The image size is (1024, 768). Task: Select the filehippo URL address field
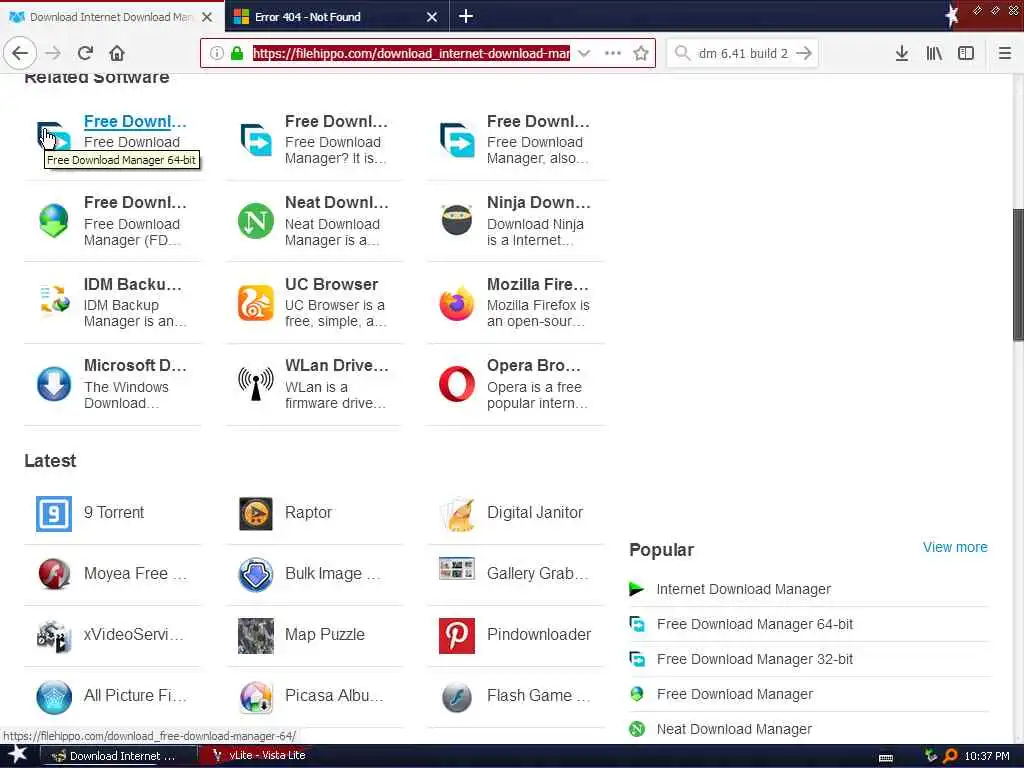411,53
